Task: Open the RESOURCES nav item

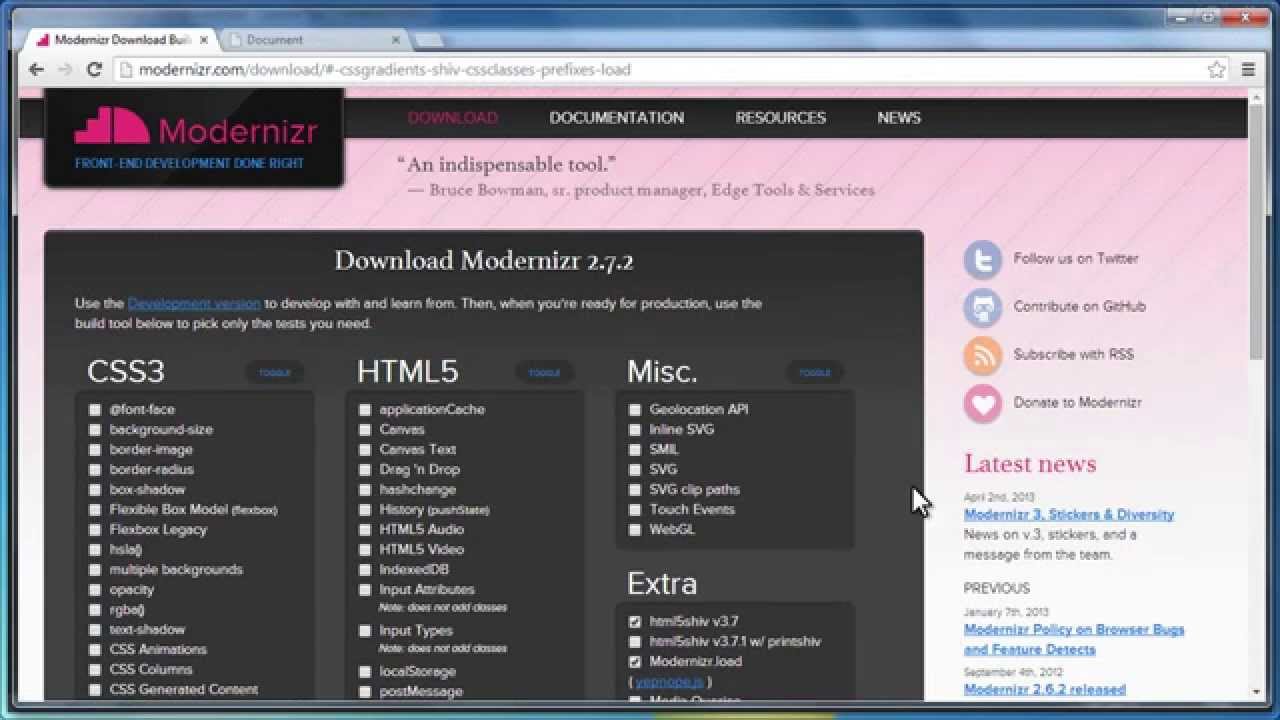Action: point(781,118)
